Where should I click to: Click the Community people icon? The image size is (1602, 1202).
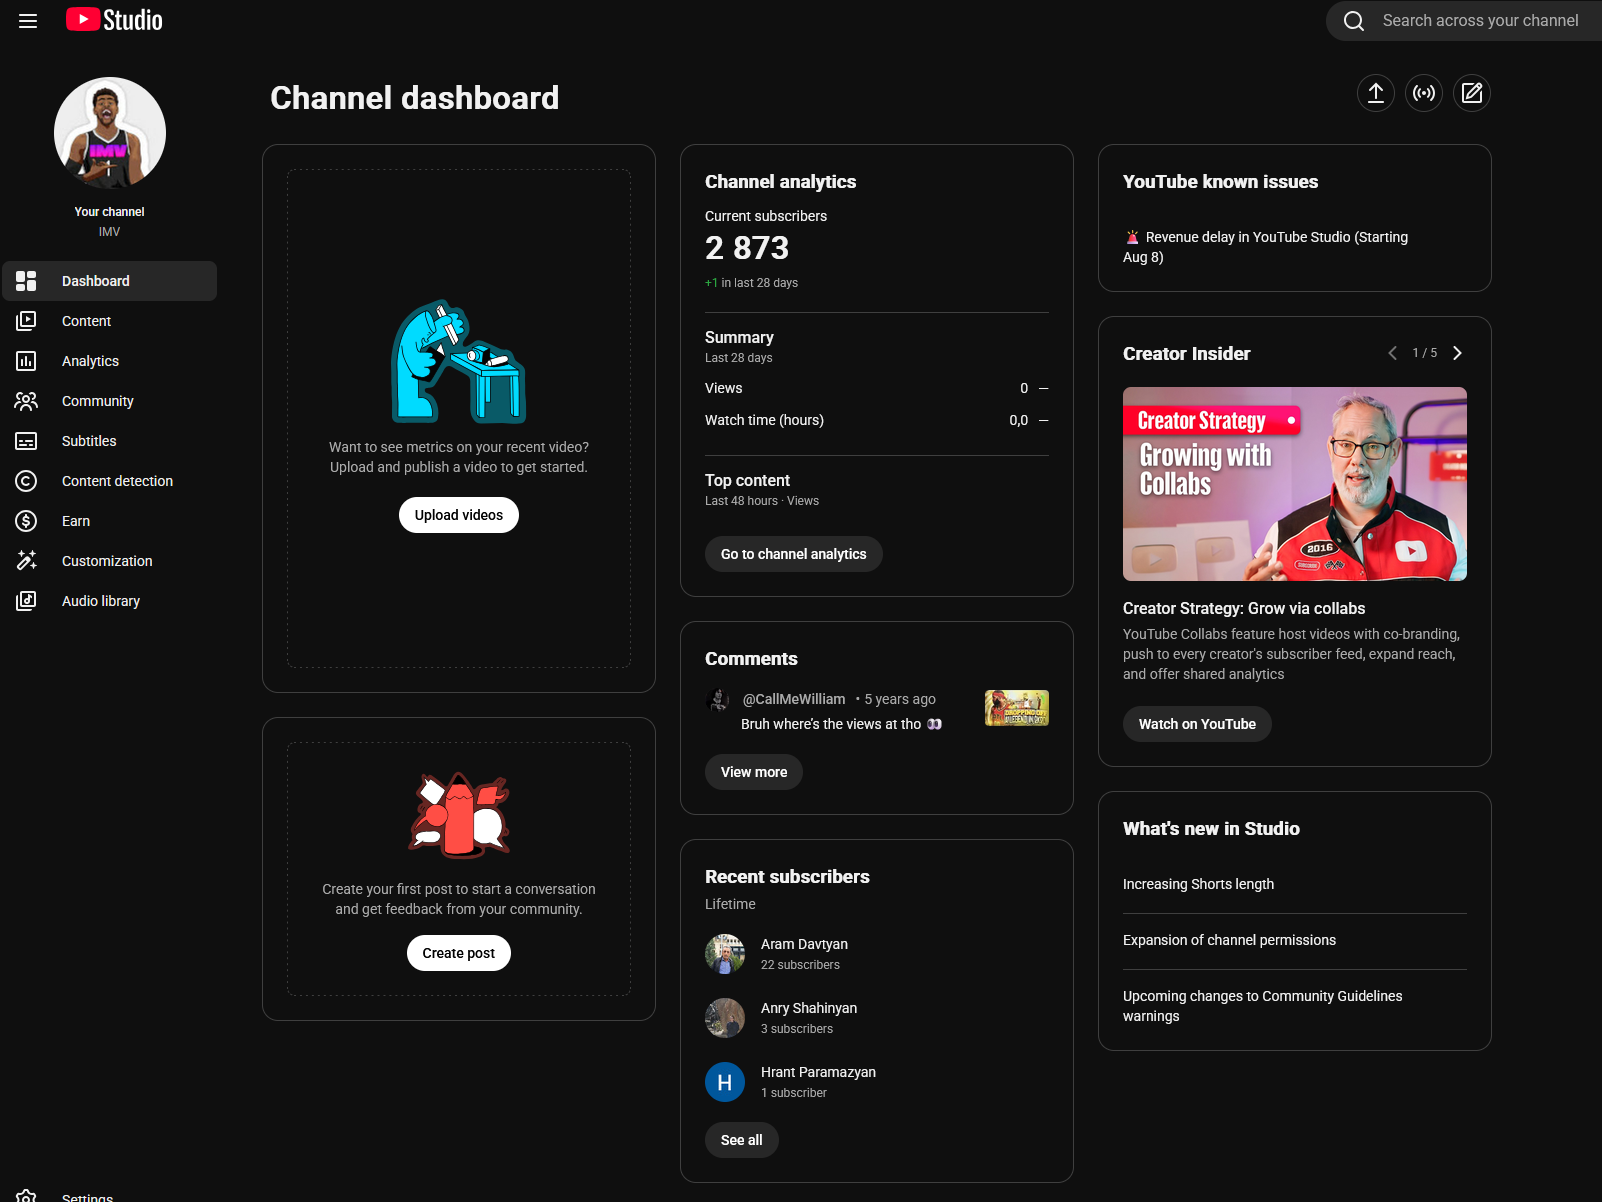pos(26,401)
